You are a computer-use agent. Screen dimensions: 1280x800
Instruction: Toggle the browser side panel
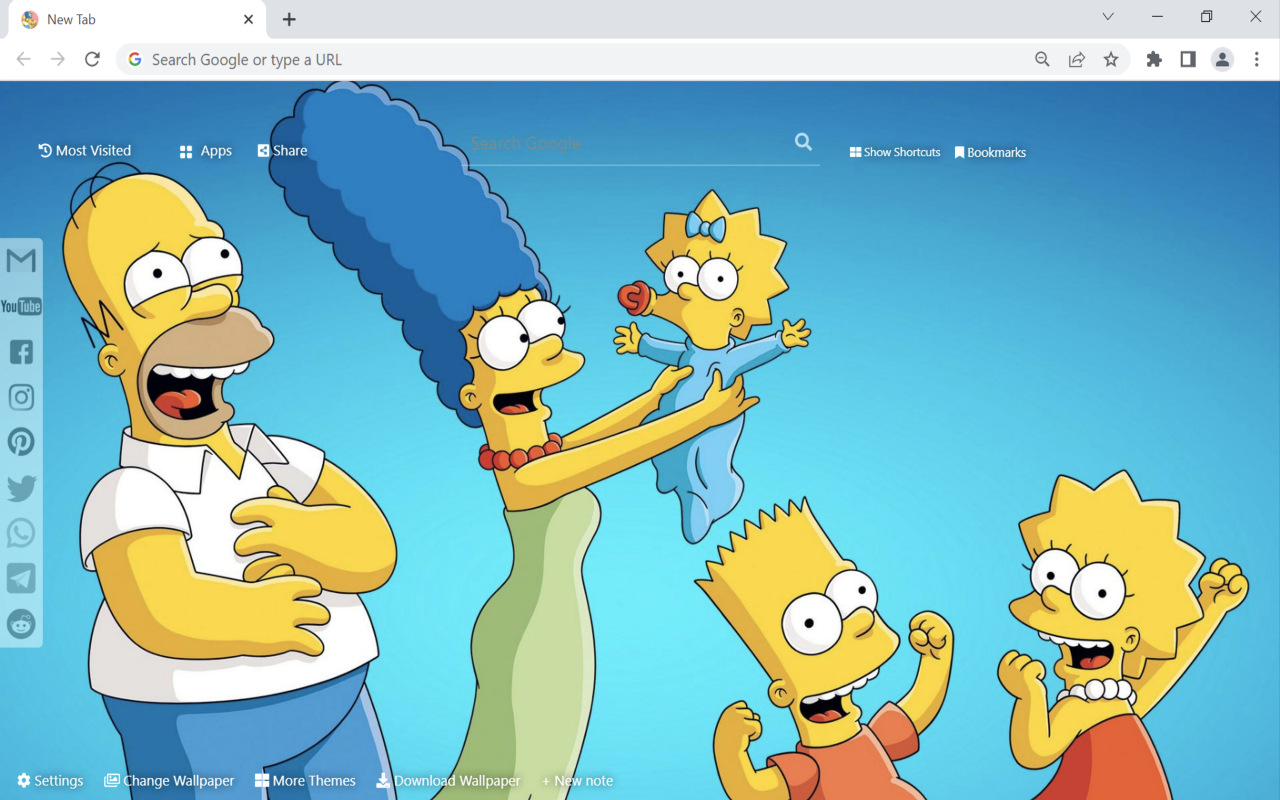click(1188, 60)
